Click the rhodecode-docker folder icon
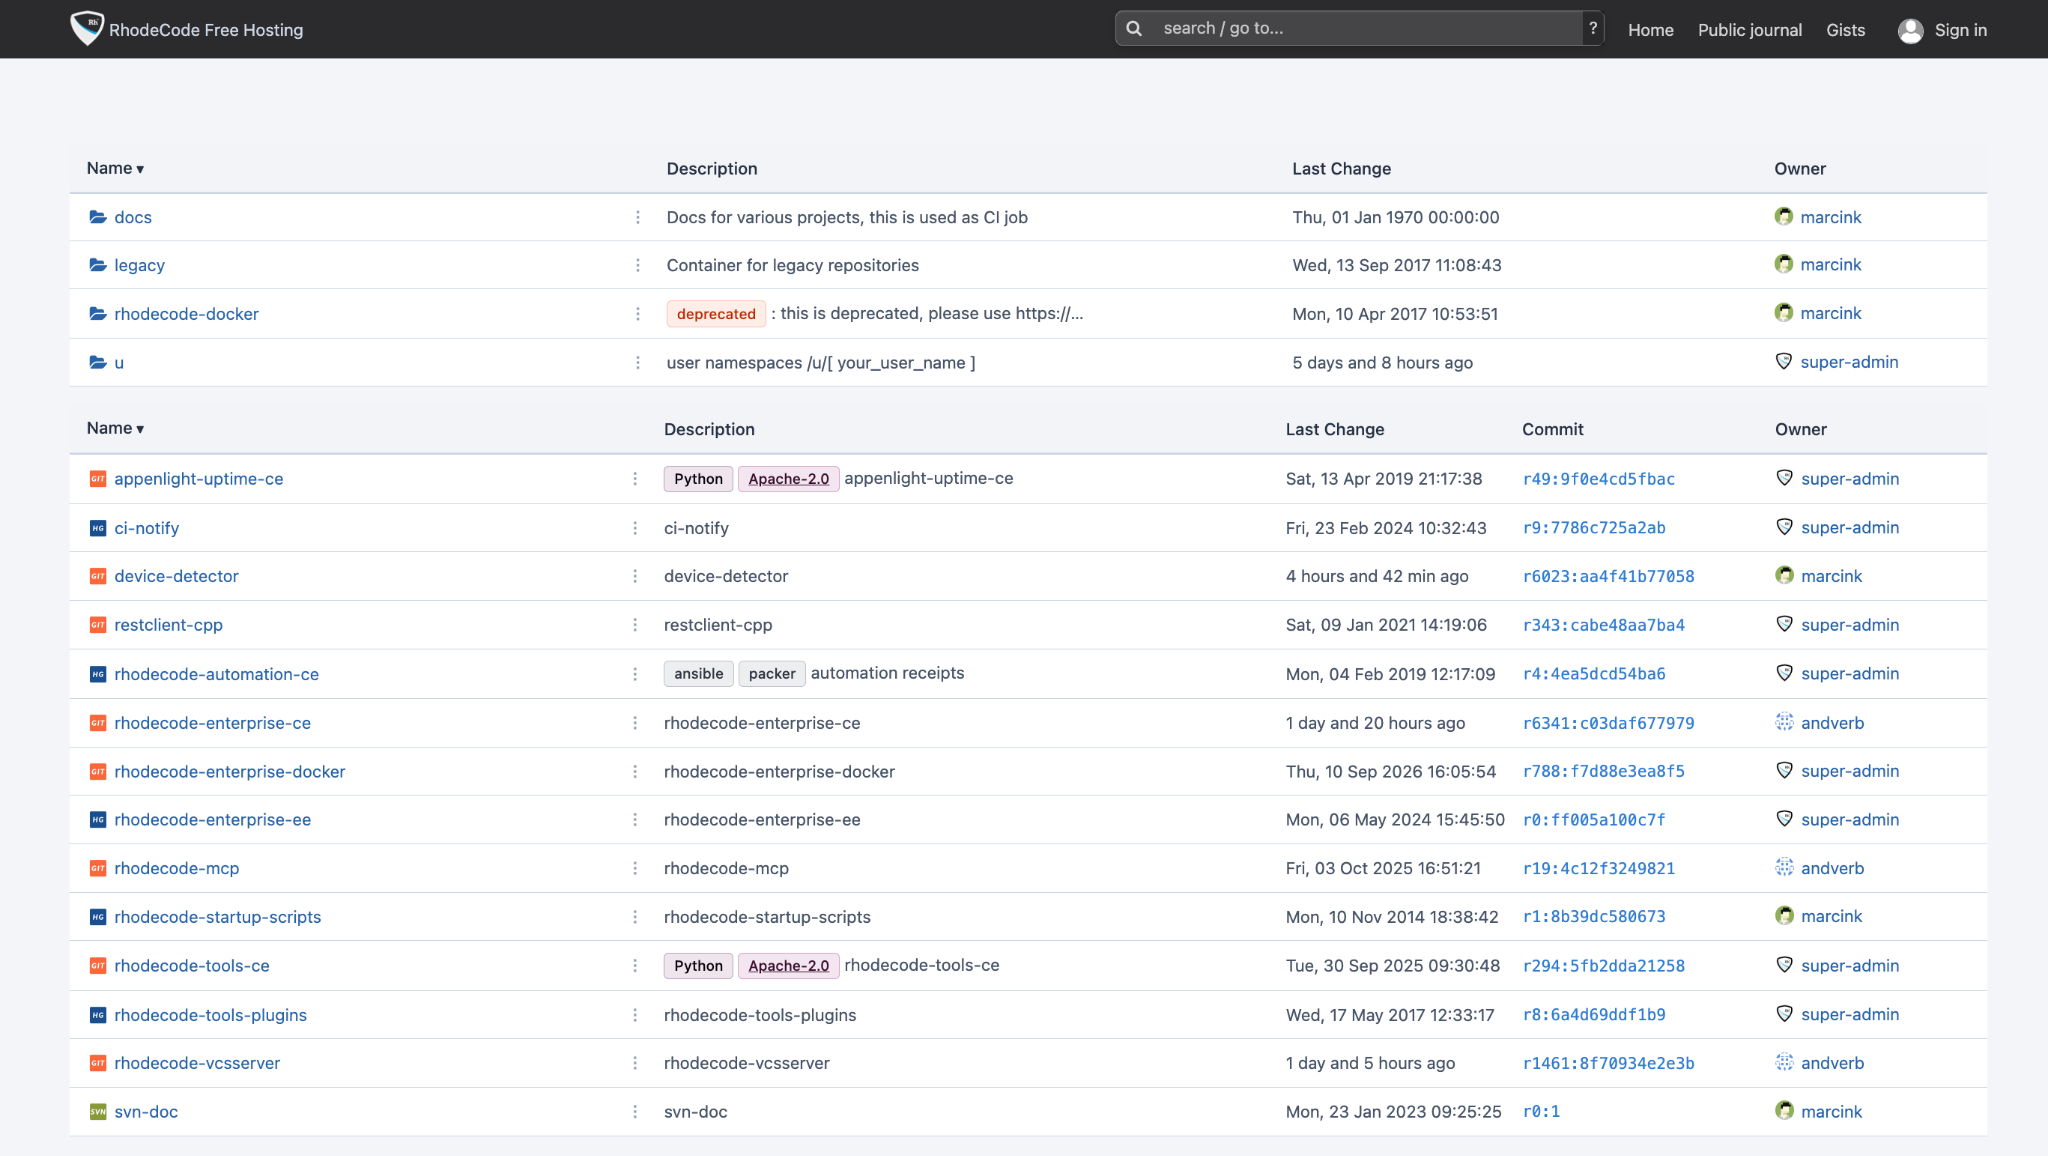The height and width of the screenshot is (1156, 2048). [x=98, y=314]
